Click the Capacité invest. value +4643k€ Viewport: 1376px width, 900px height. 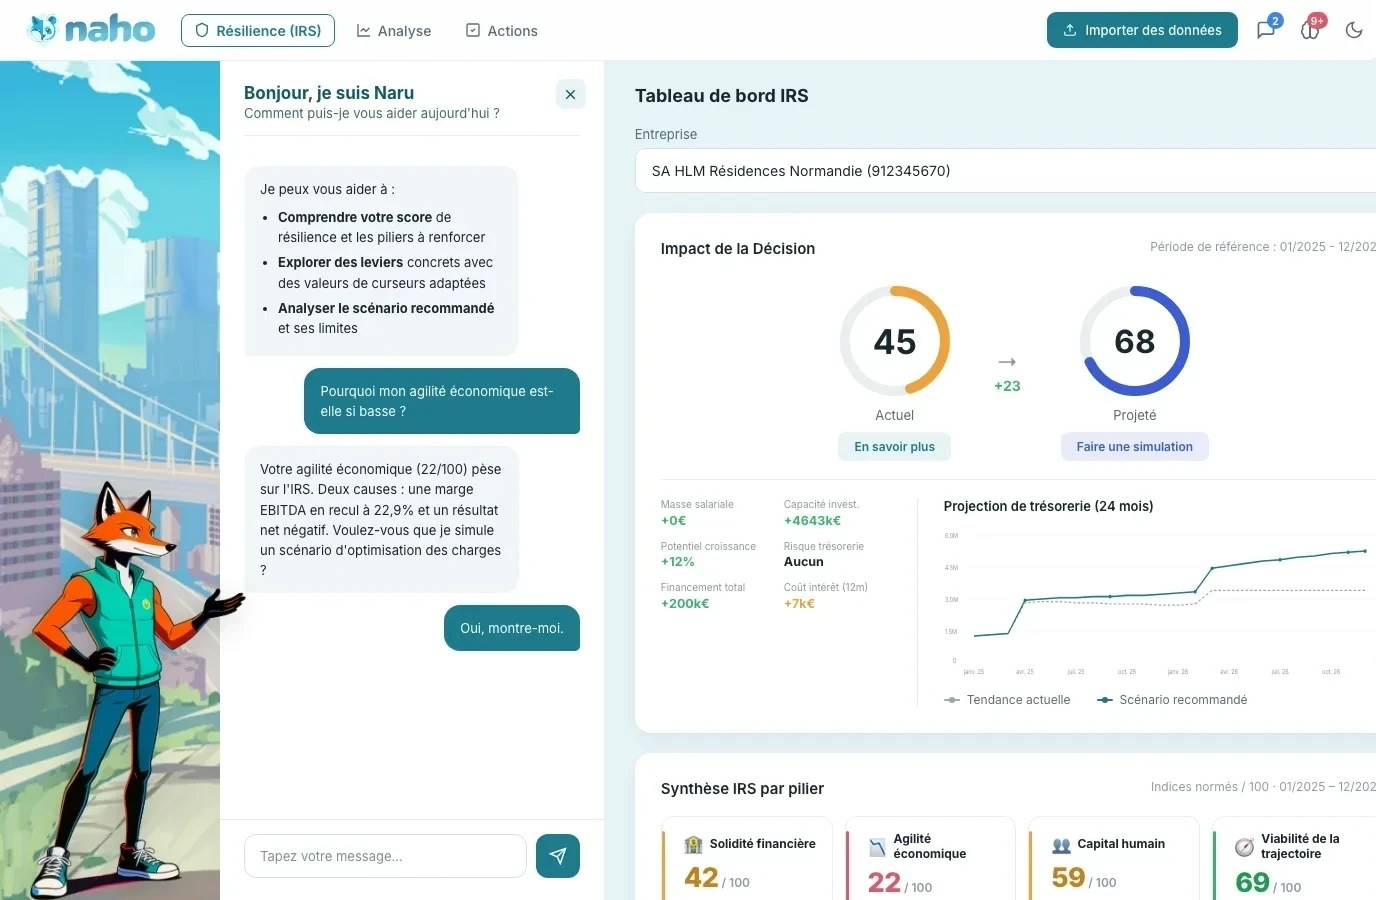[x=812, y=521]
